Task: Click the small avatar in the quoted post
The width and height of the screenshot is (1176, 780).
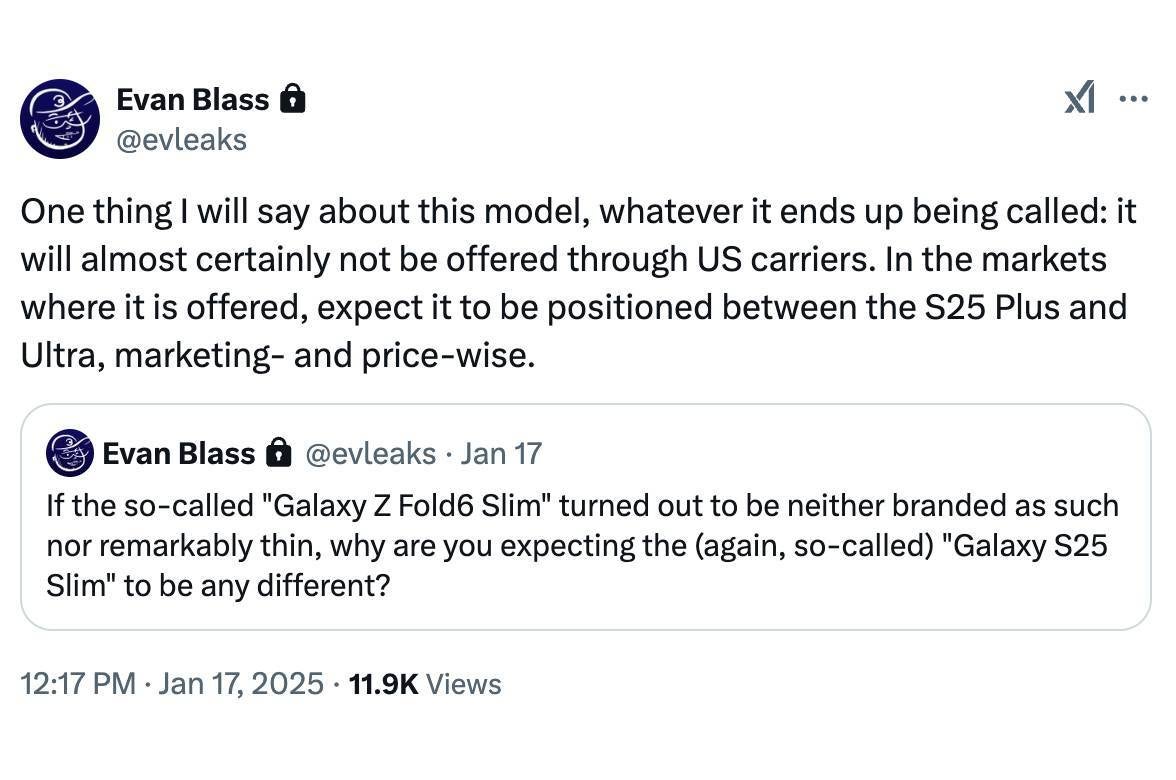Action: pyautogui.click(x=70, y=453)
